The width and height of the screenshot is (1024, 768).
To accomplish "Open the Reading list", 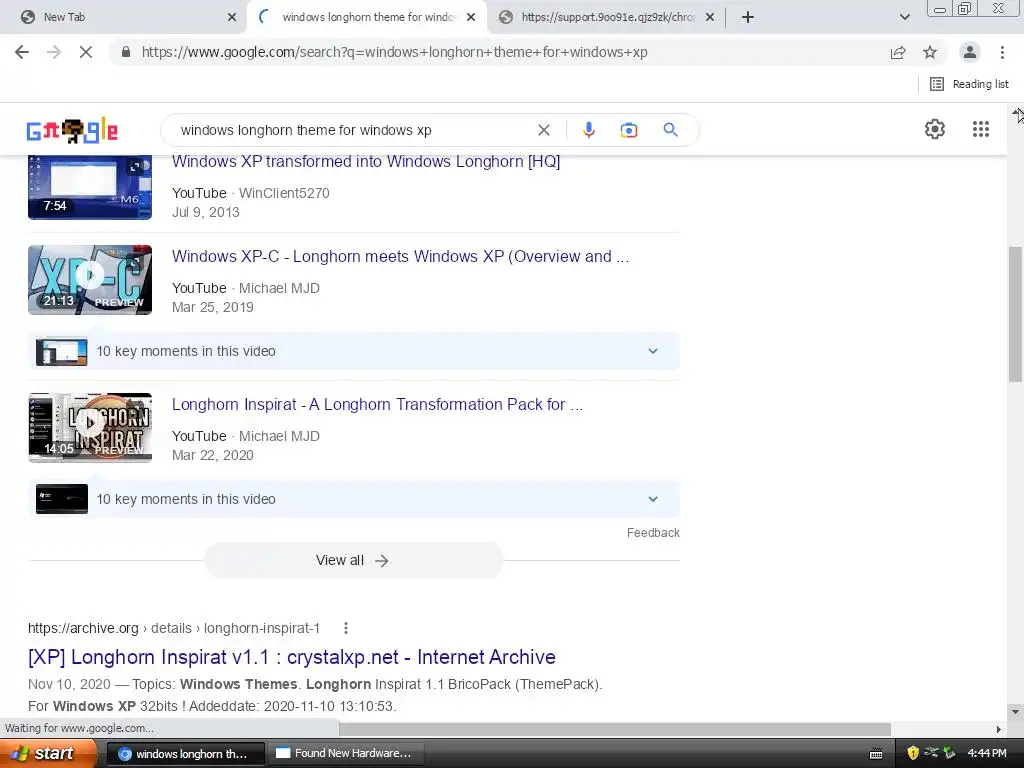I will (969, 84).
